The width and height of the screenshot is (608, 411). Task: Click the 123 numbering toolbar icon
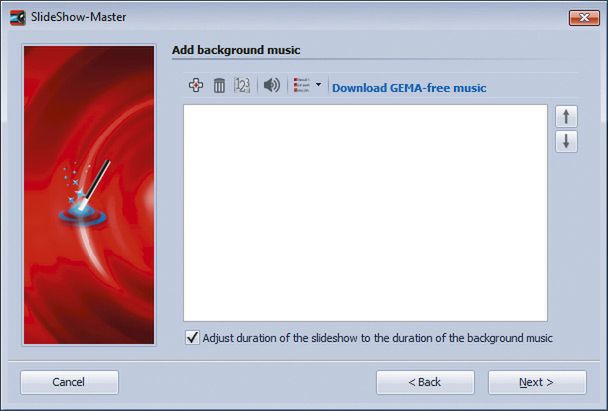pos(242,85)
